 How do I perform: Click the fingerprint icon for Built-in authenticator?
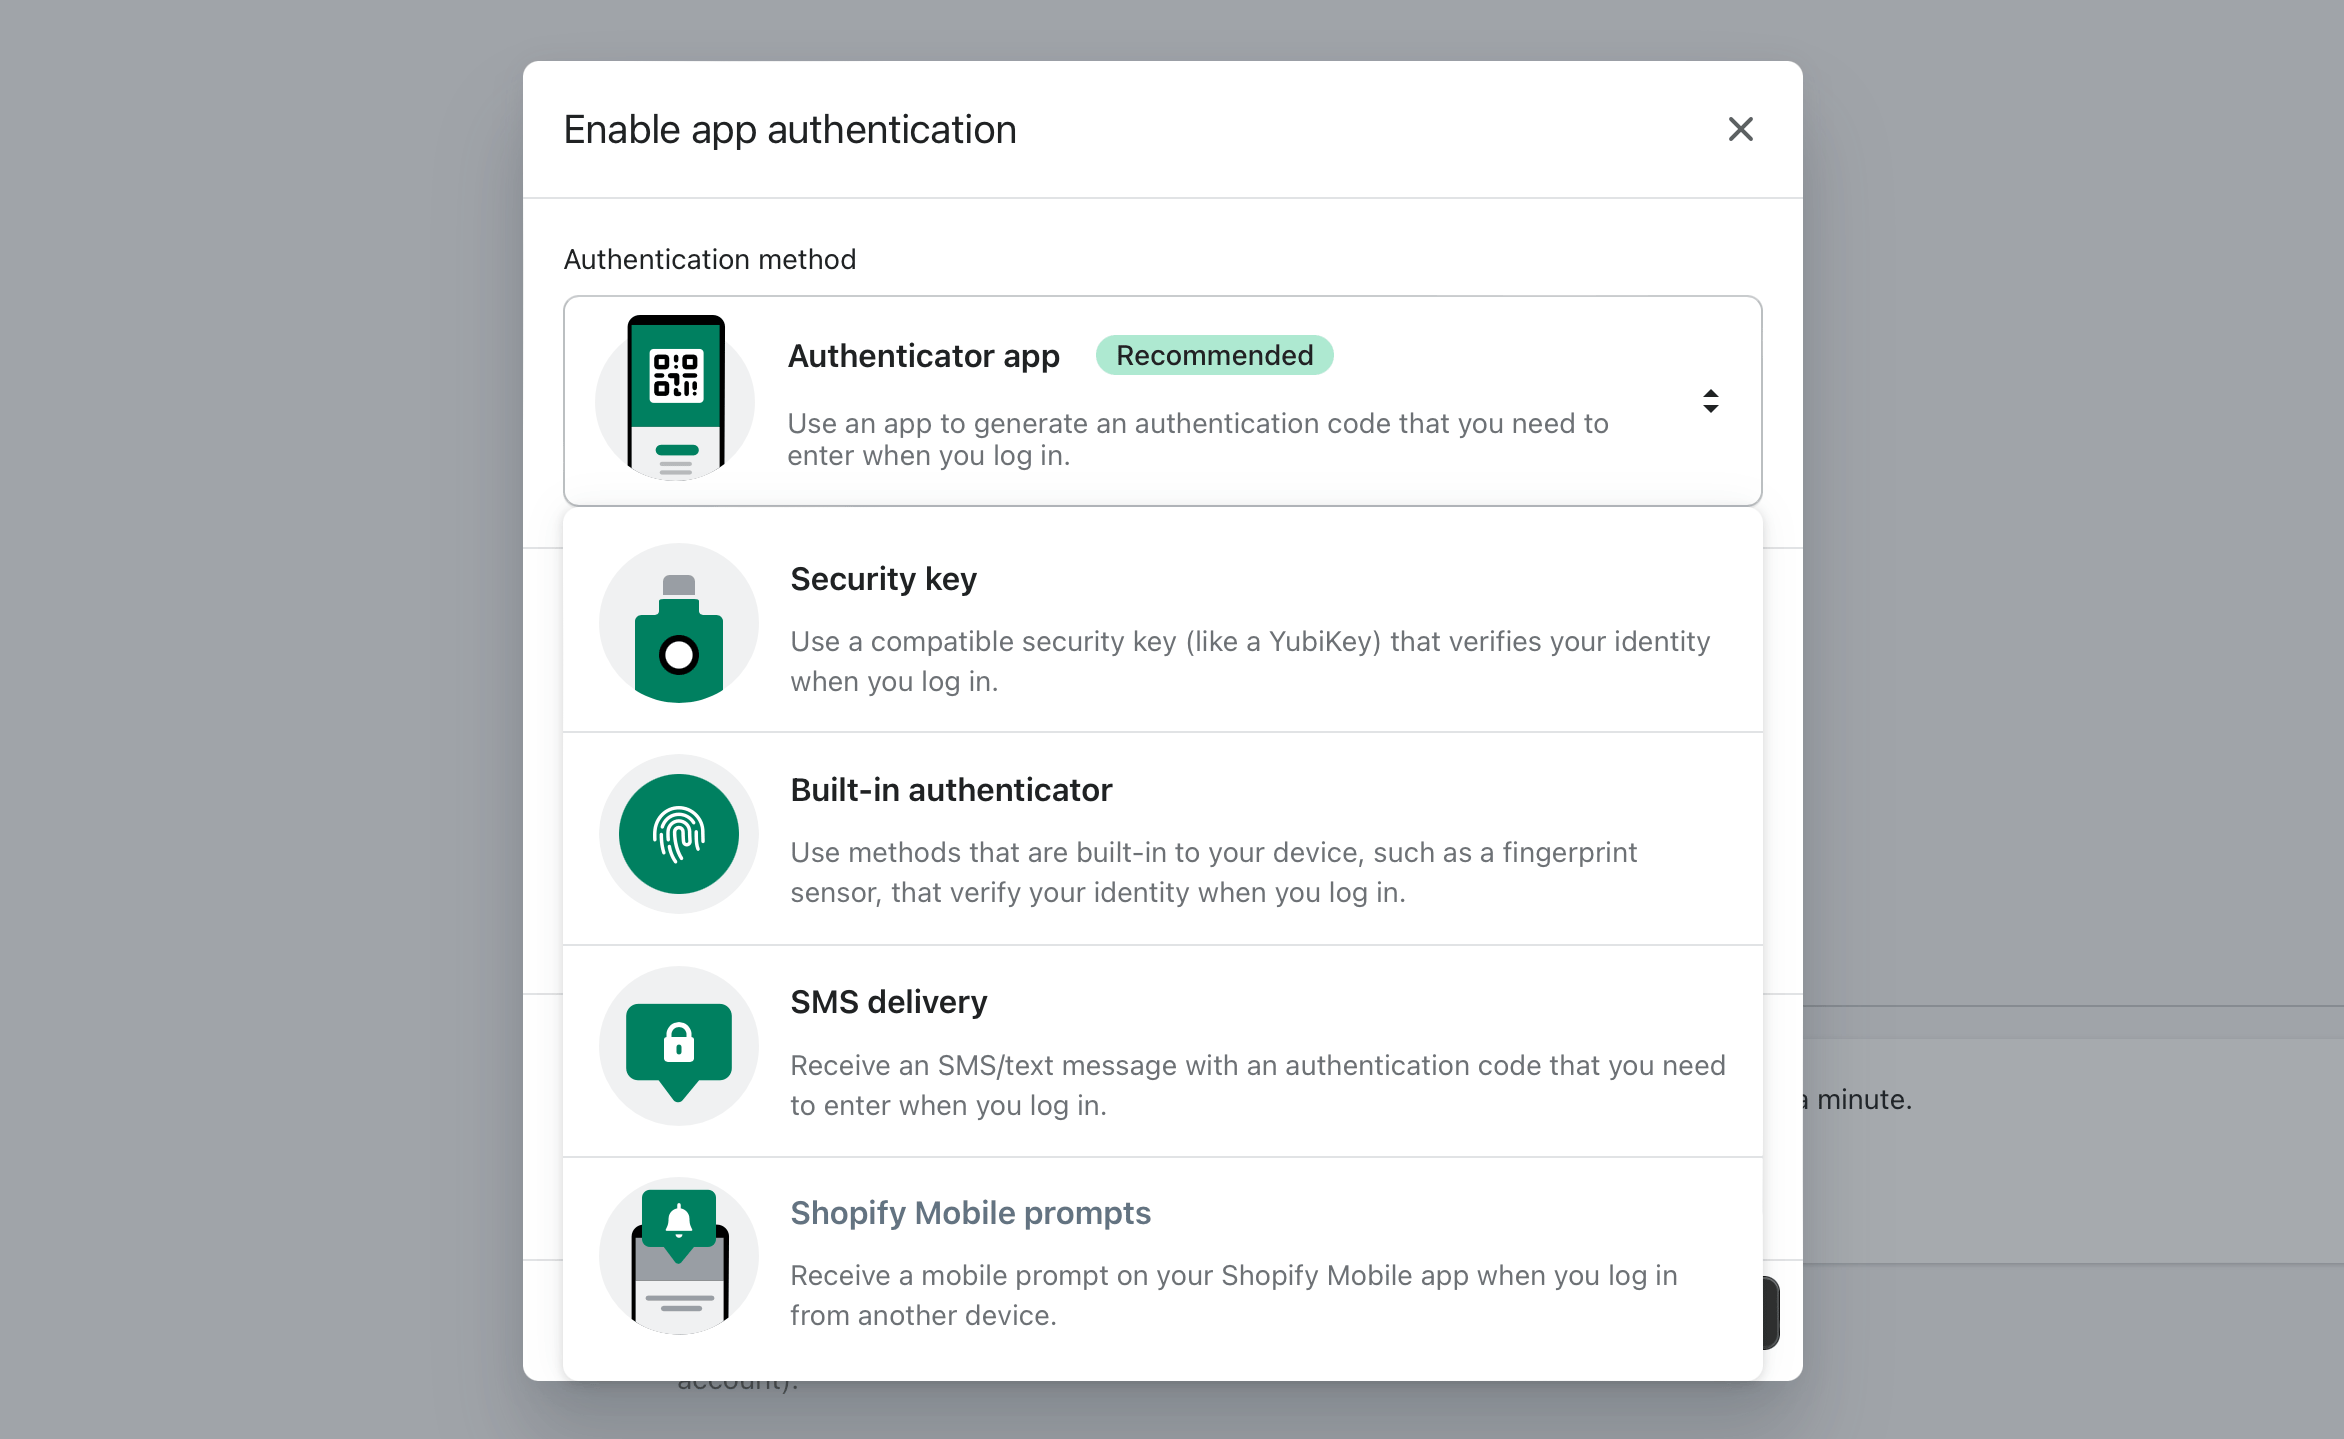coord(679,833)
